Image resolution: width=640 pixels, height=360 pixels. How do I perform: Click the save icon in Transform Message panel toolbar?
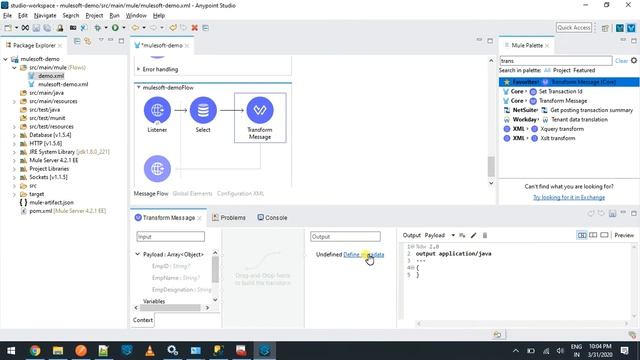tap(612, 213)
